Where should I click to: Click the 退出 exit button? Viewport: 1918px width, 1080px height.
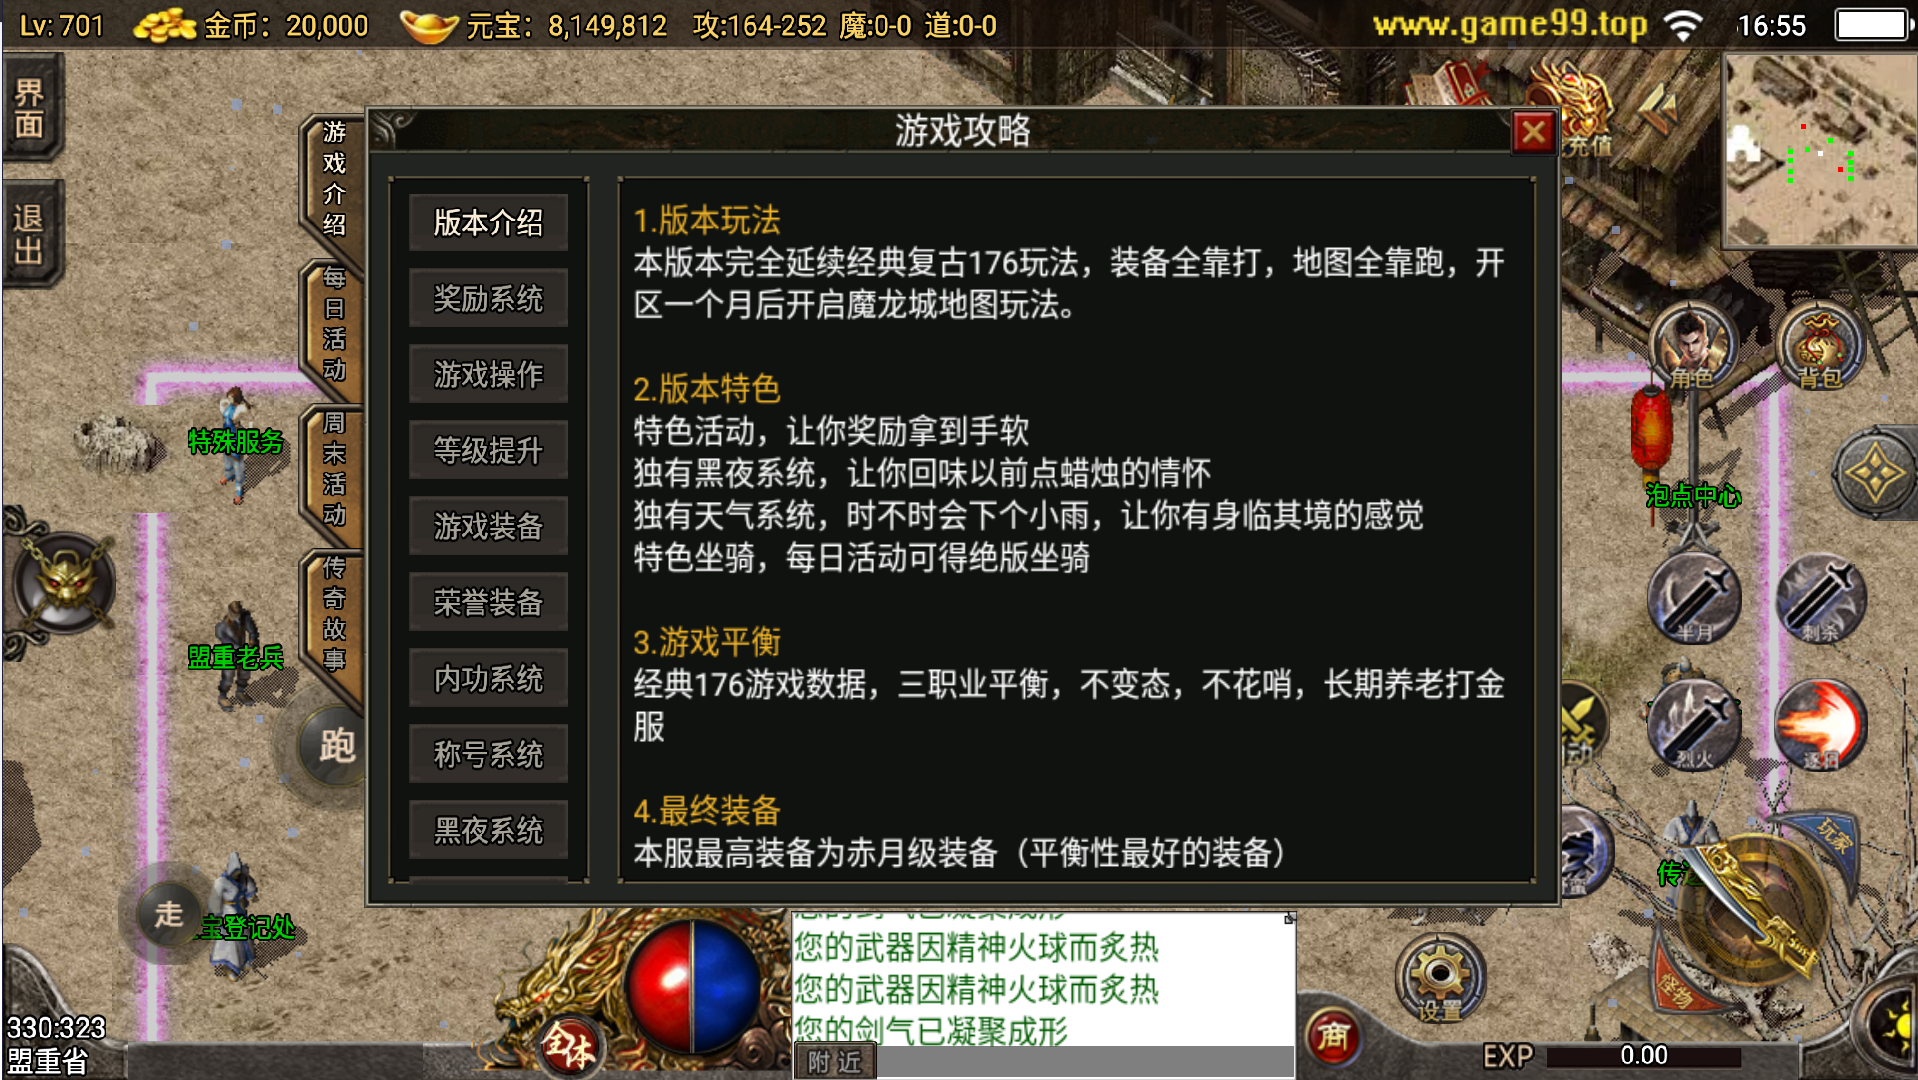point(32,234)
